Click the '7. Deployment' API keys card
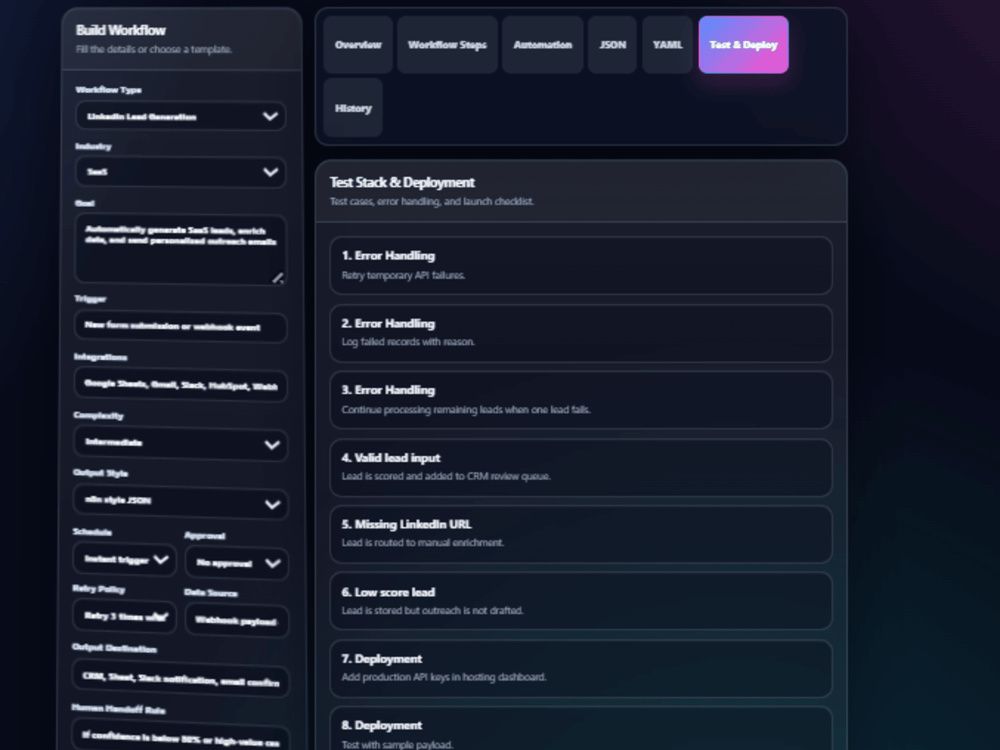This screenshot has width=1000, height=750. 581,669
